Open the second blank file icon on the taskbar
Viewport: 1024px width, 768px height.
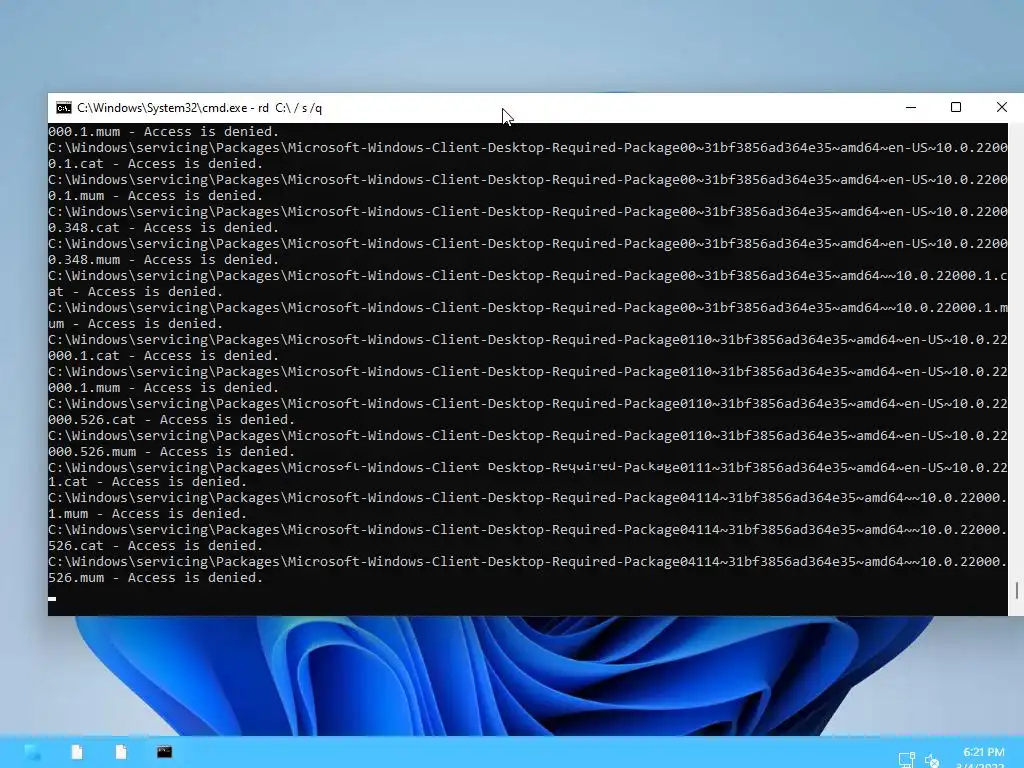(x=121, y=752)
